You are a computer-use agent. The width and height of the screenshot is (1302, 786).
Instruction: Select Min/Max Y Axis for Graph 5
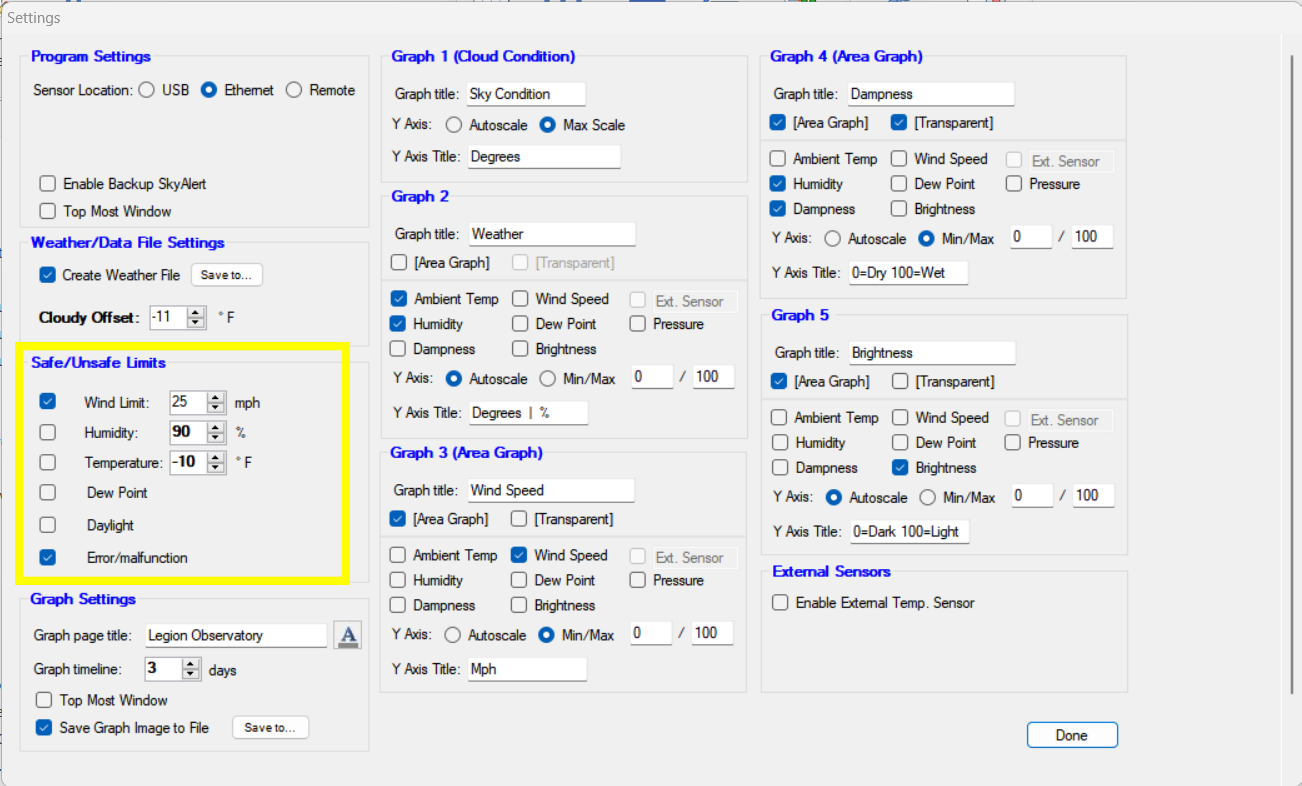(x=927, y=497)
